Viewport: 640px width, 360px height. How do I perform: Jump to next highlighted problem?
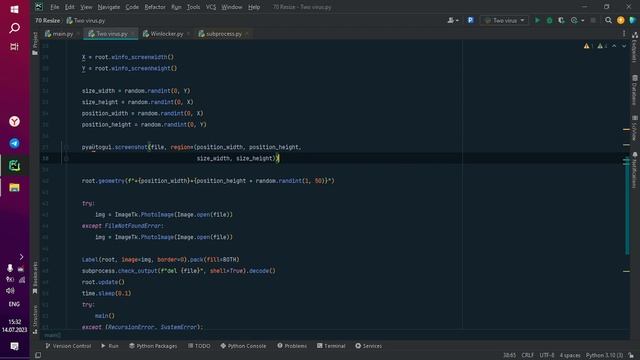point(624,46)
